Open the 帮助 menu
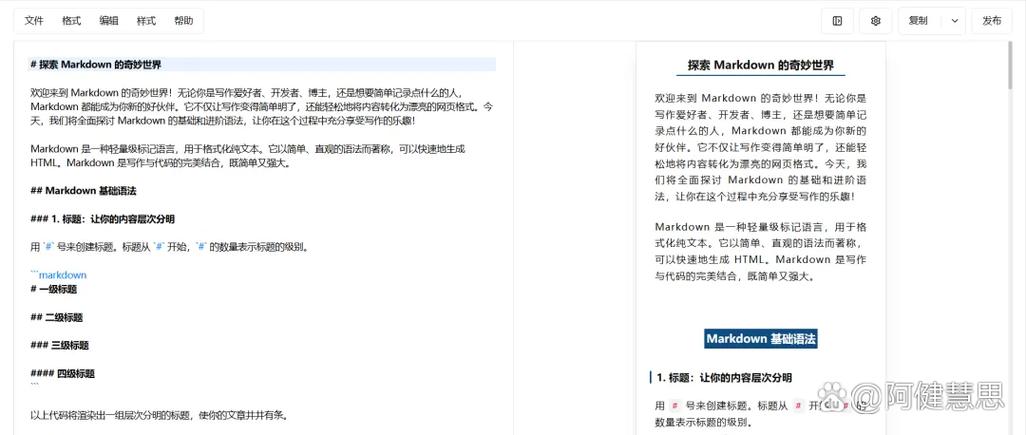The width and height of the screenshot is (1026, 435). click(183, 21)
